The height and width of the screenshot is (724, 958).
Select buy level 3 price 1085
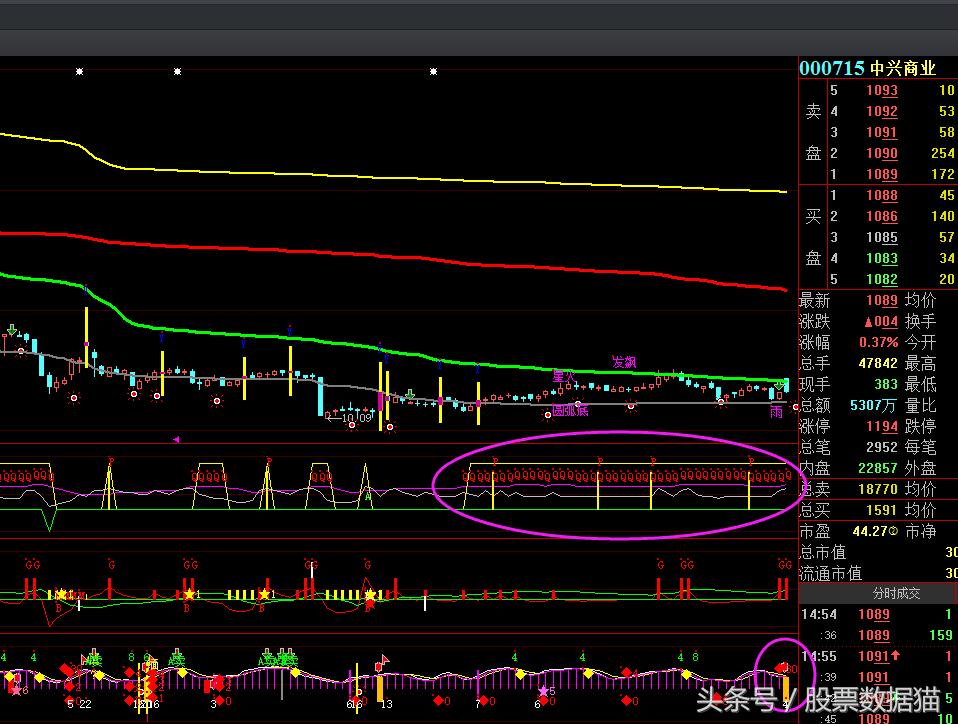pyautogui.click(x=882, y=237)
